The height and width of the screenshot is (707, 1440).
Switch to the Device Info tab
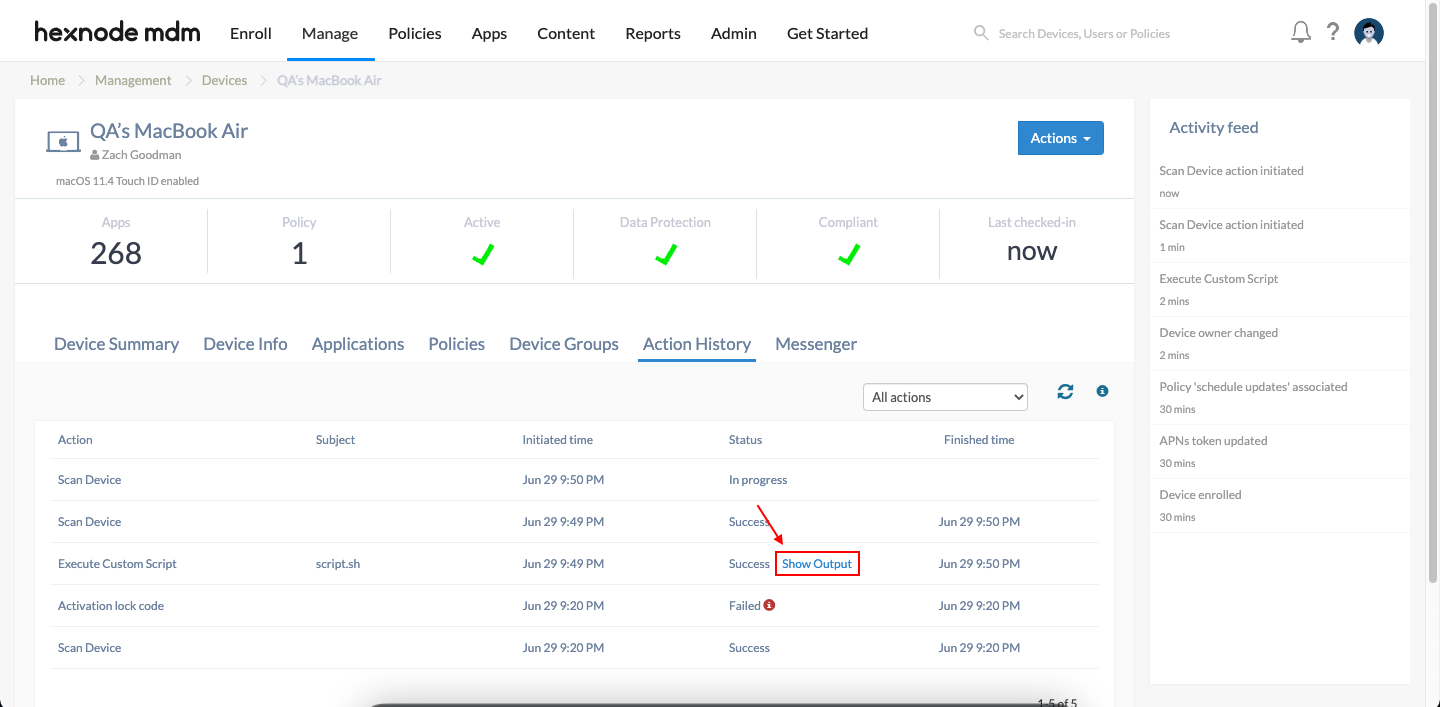(245, 344)
